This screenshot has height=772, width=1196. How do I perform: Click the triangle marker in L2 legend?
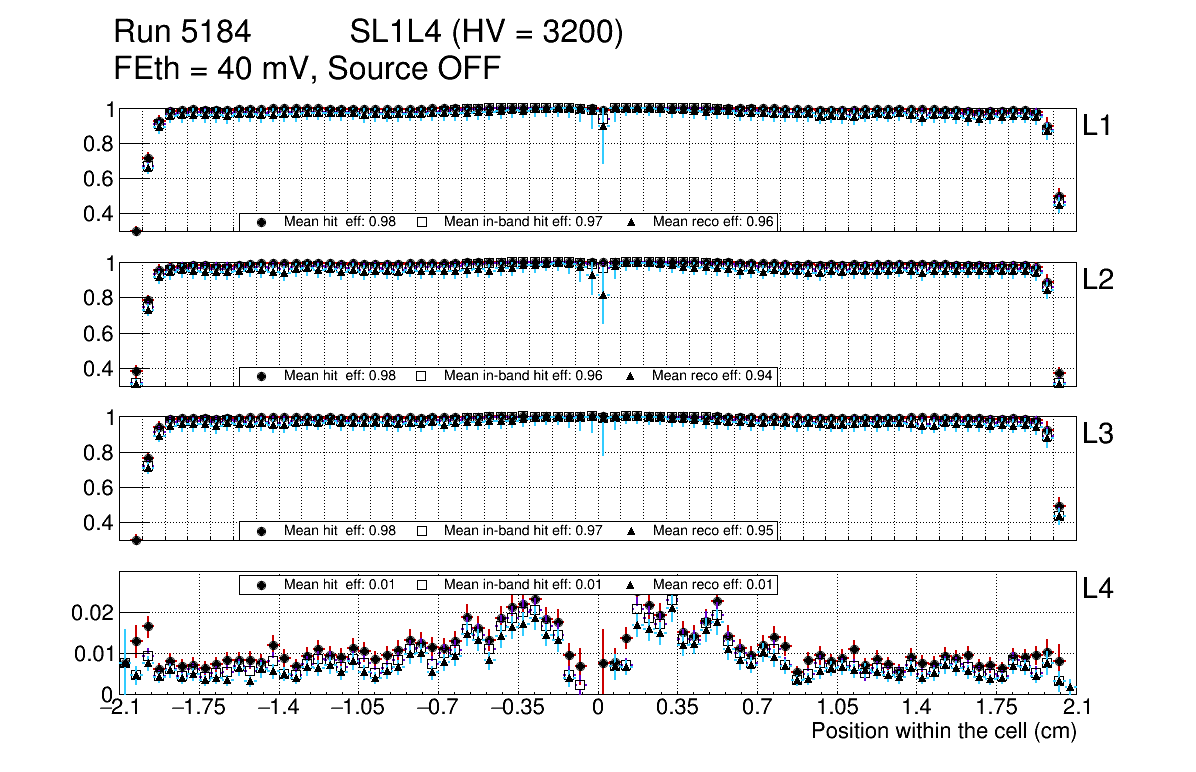click(x=631, y=376)
